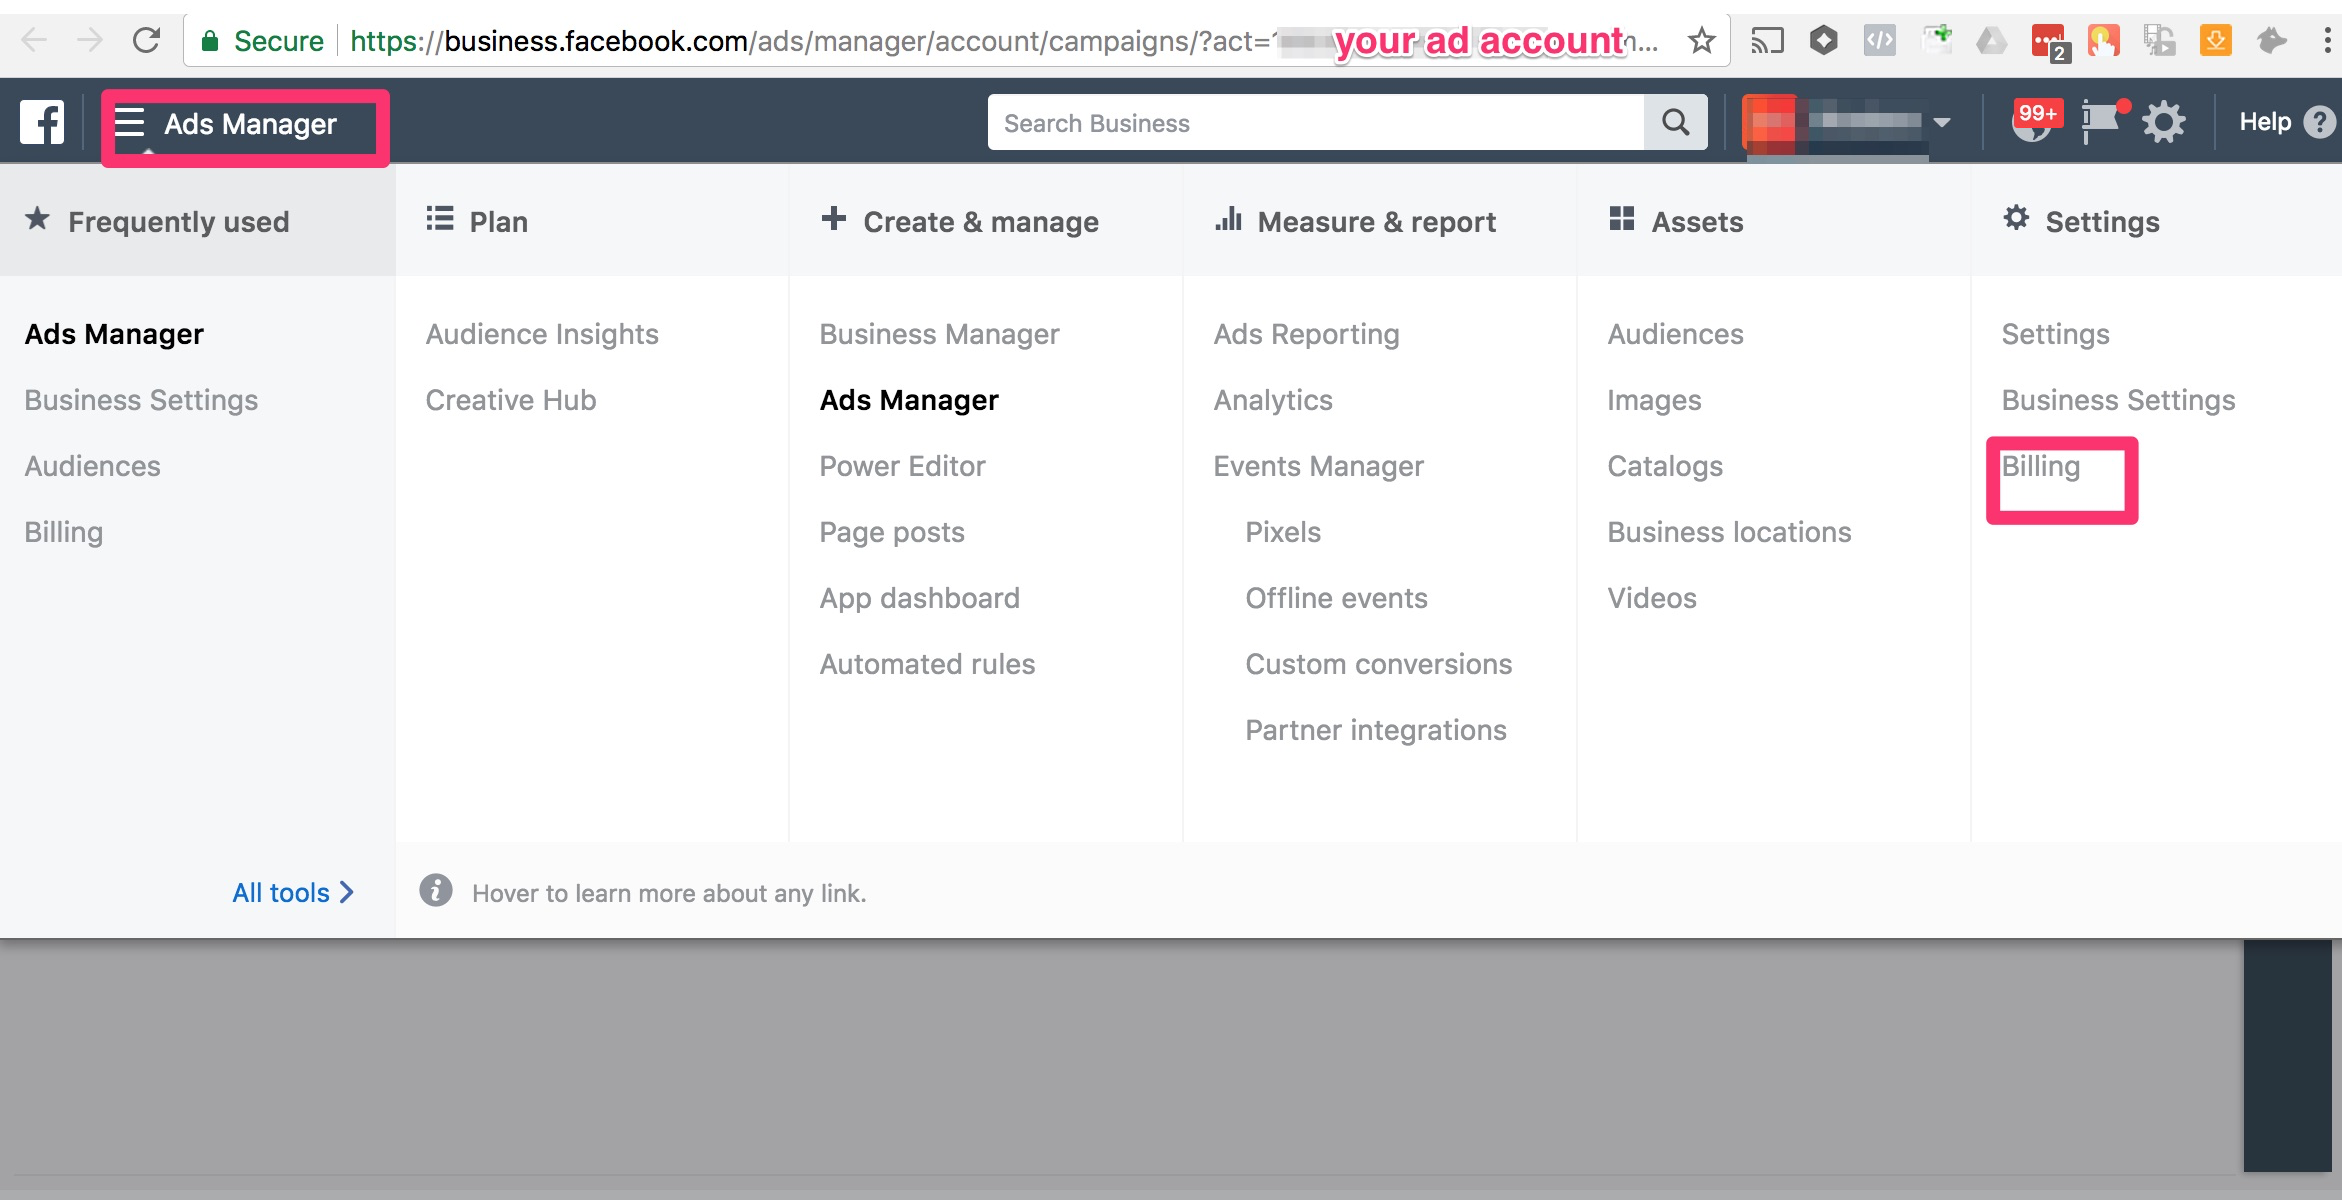The image size is (2342, 1200).
Task: Click the Google Drive extension icon
Action: click(x=1991, y=41)
